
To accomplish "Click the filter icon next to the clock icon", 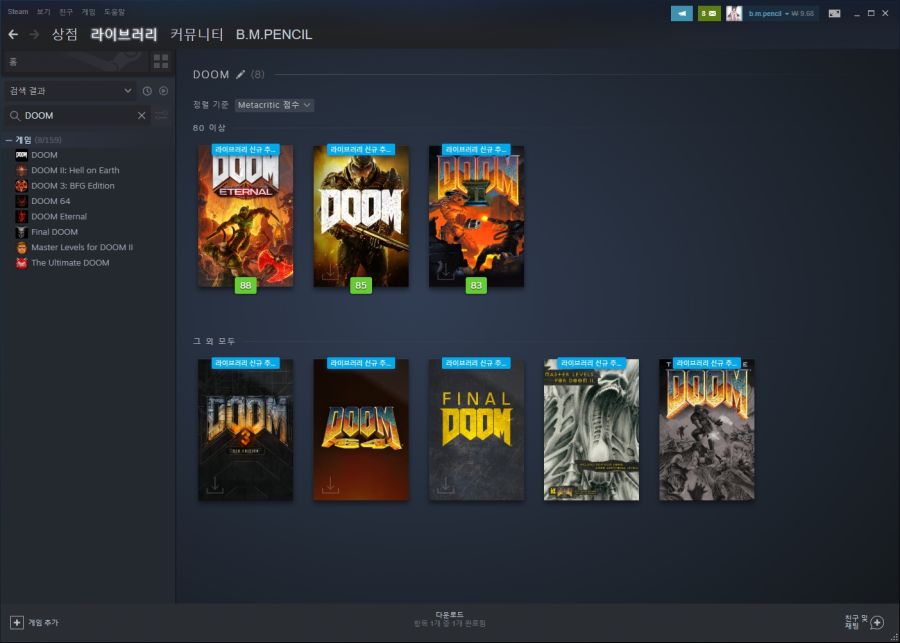I will (161, 90).
